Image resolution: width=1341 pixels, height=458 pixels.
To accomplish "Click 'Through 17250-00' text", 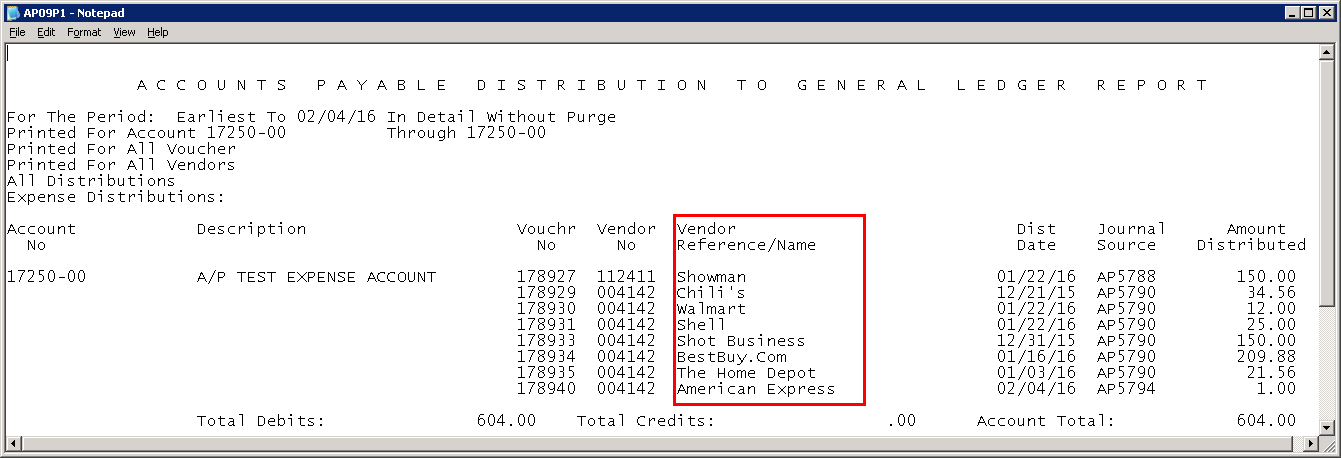I will point(466,133).
